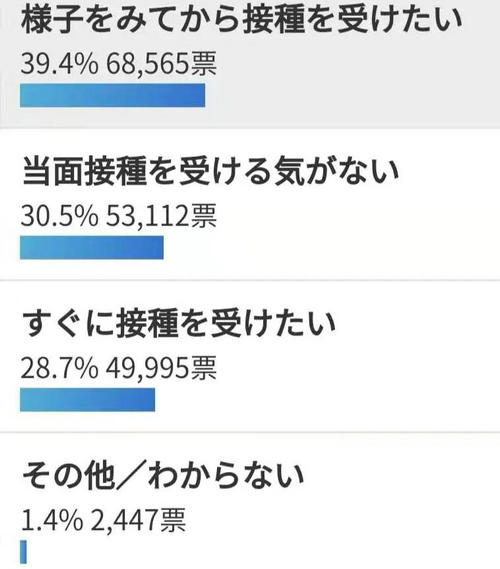
Task: Click the 30.5% 53,112票 vote count
Action: coord(119,216)
